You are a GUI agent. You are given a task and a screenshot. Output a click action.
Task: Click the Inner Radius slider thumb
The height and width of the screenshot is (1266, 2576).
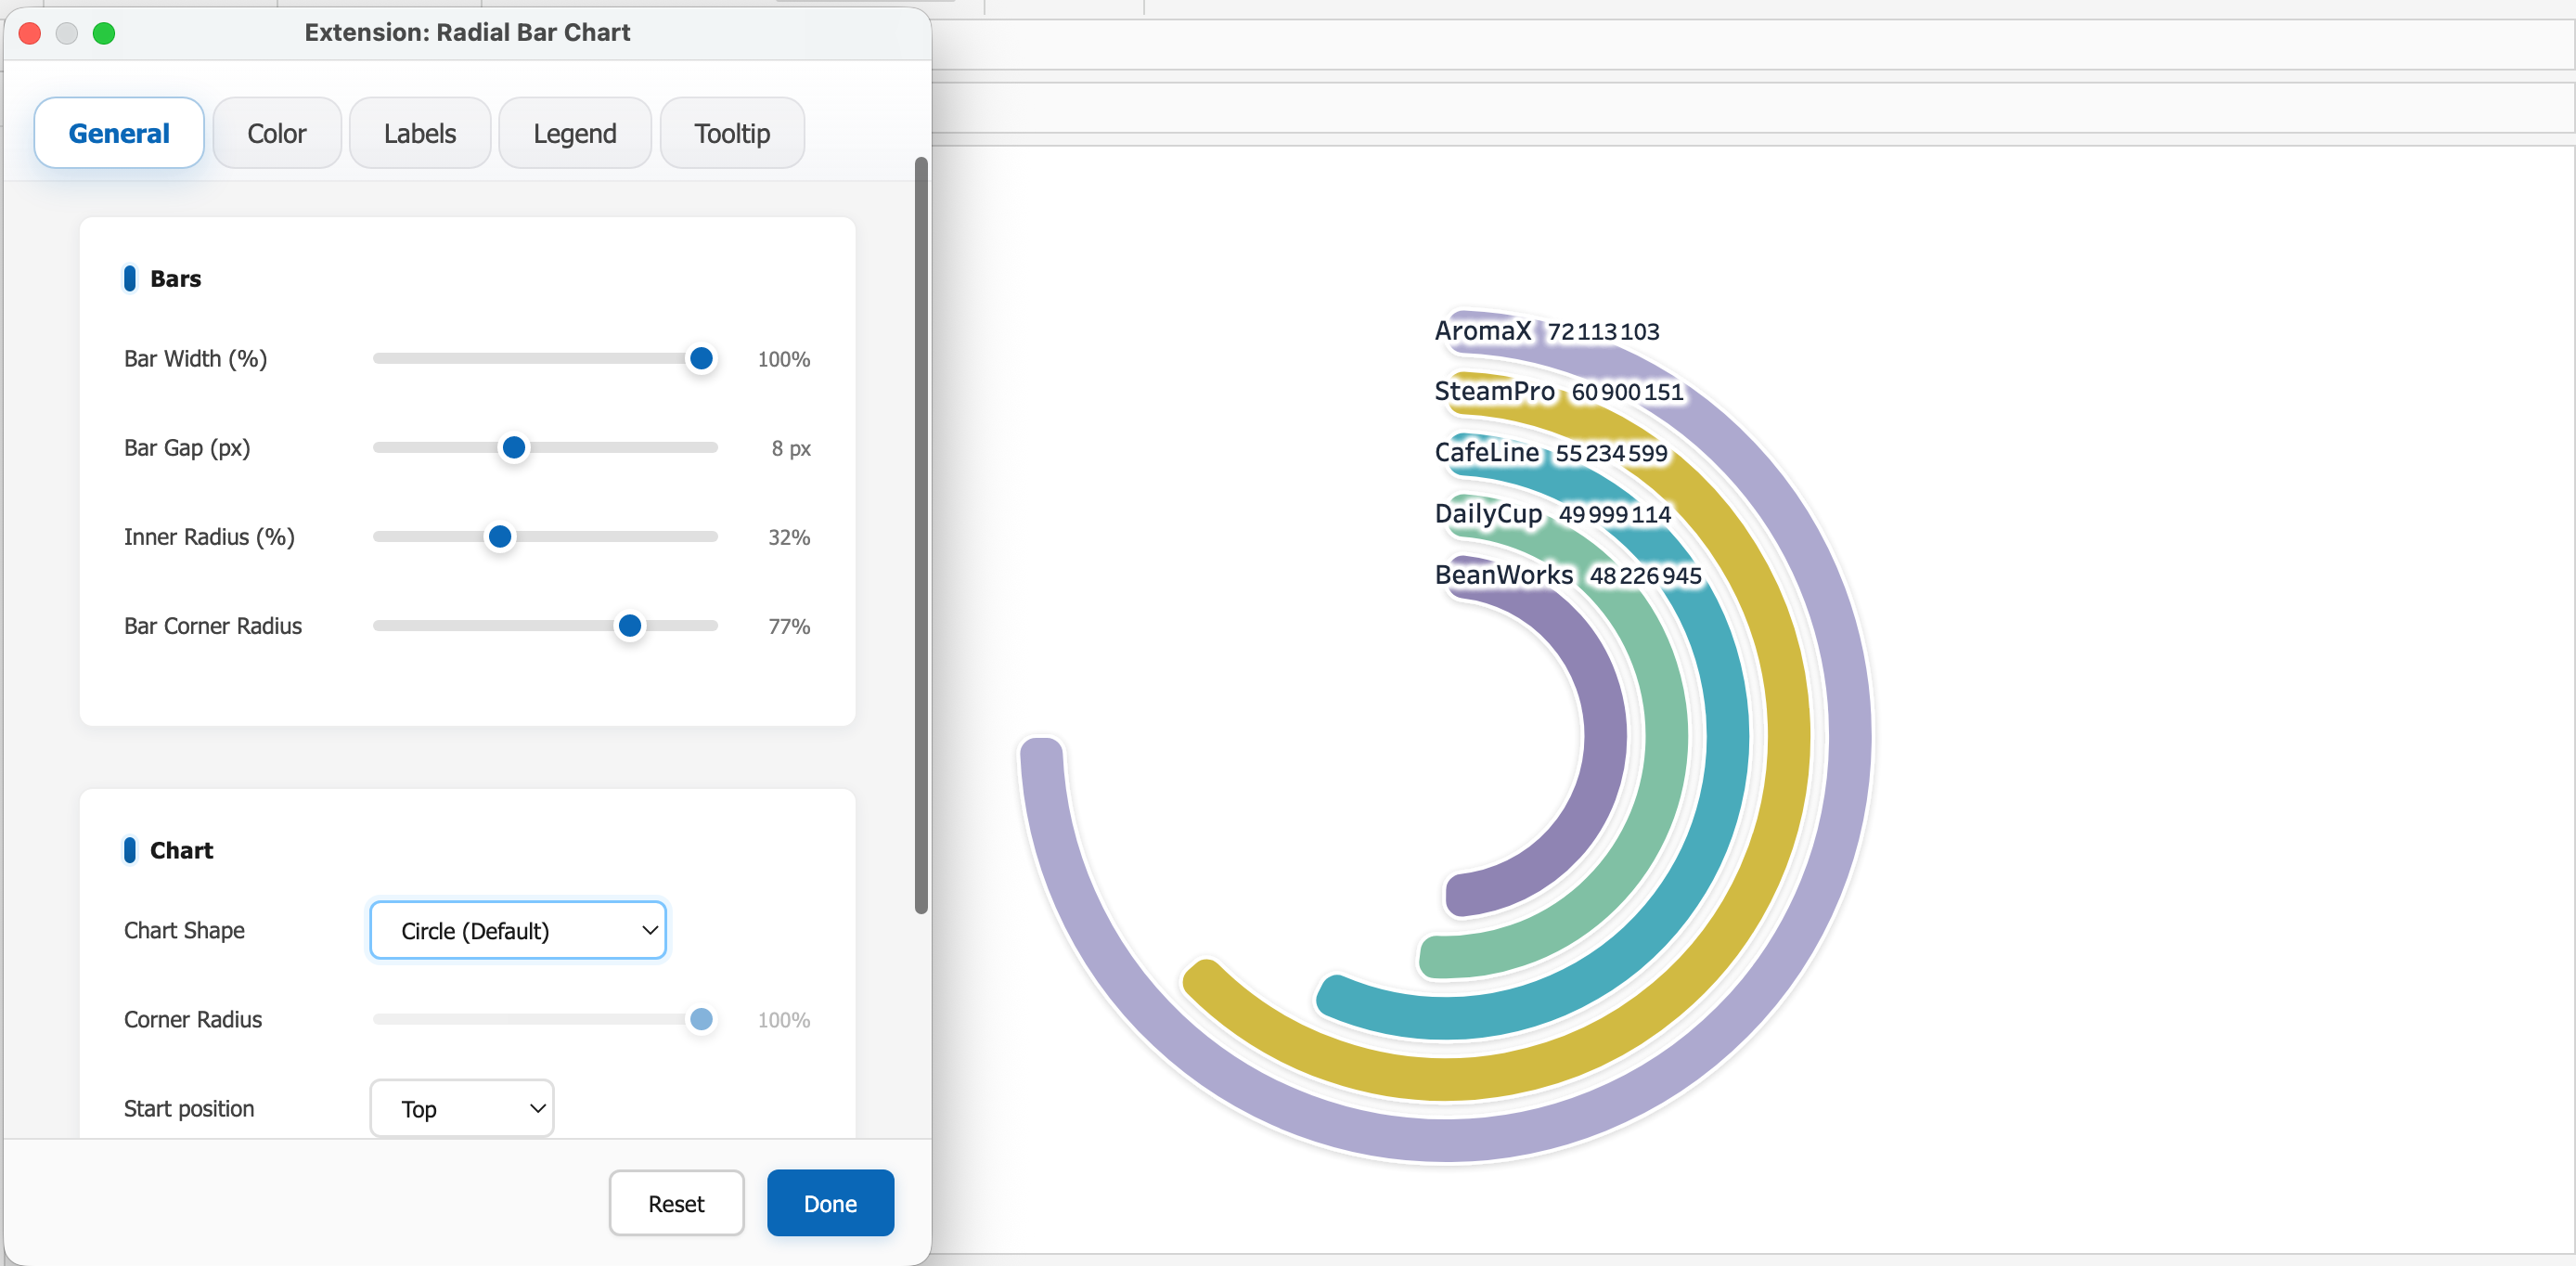[499, 536]
